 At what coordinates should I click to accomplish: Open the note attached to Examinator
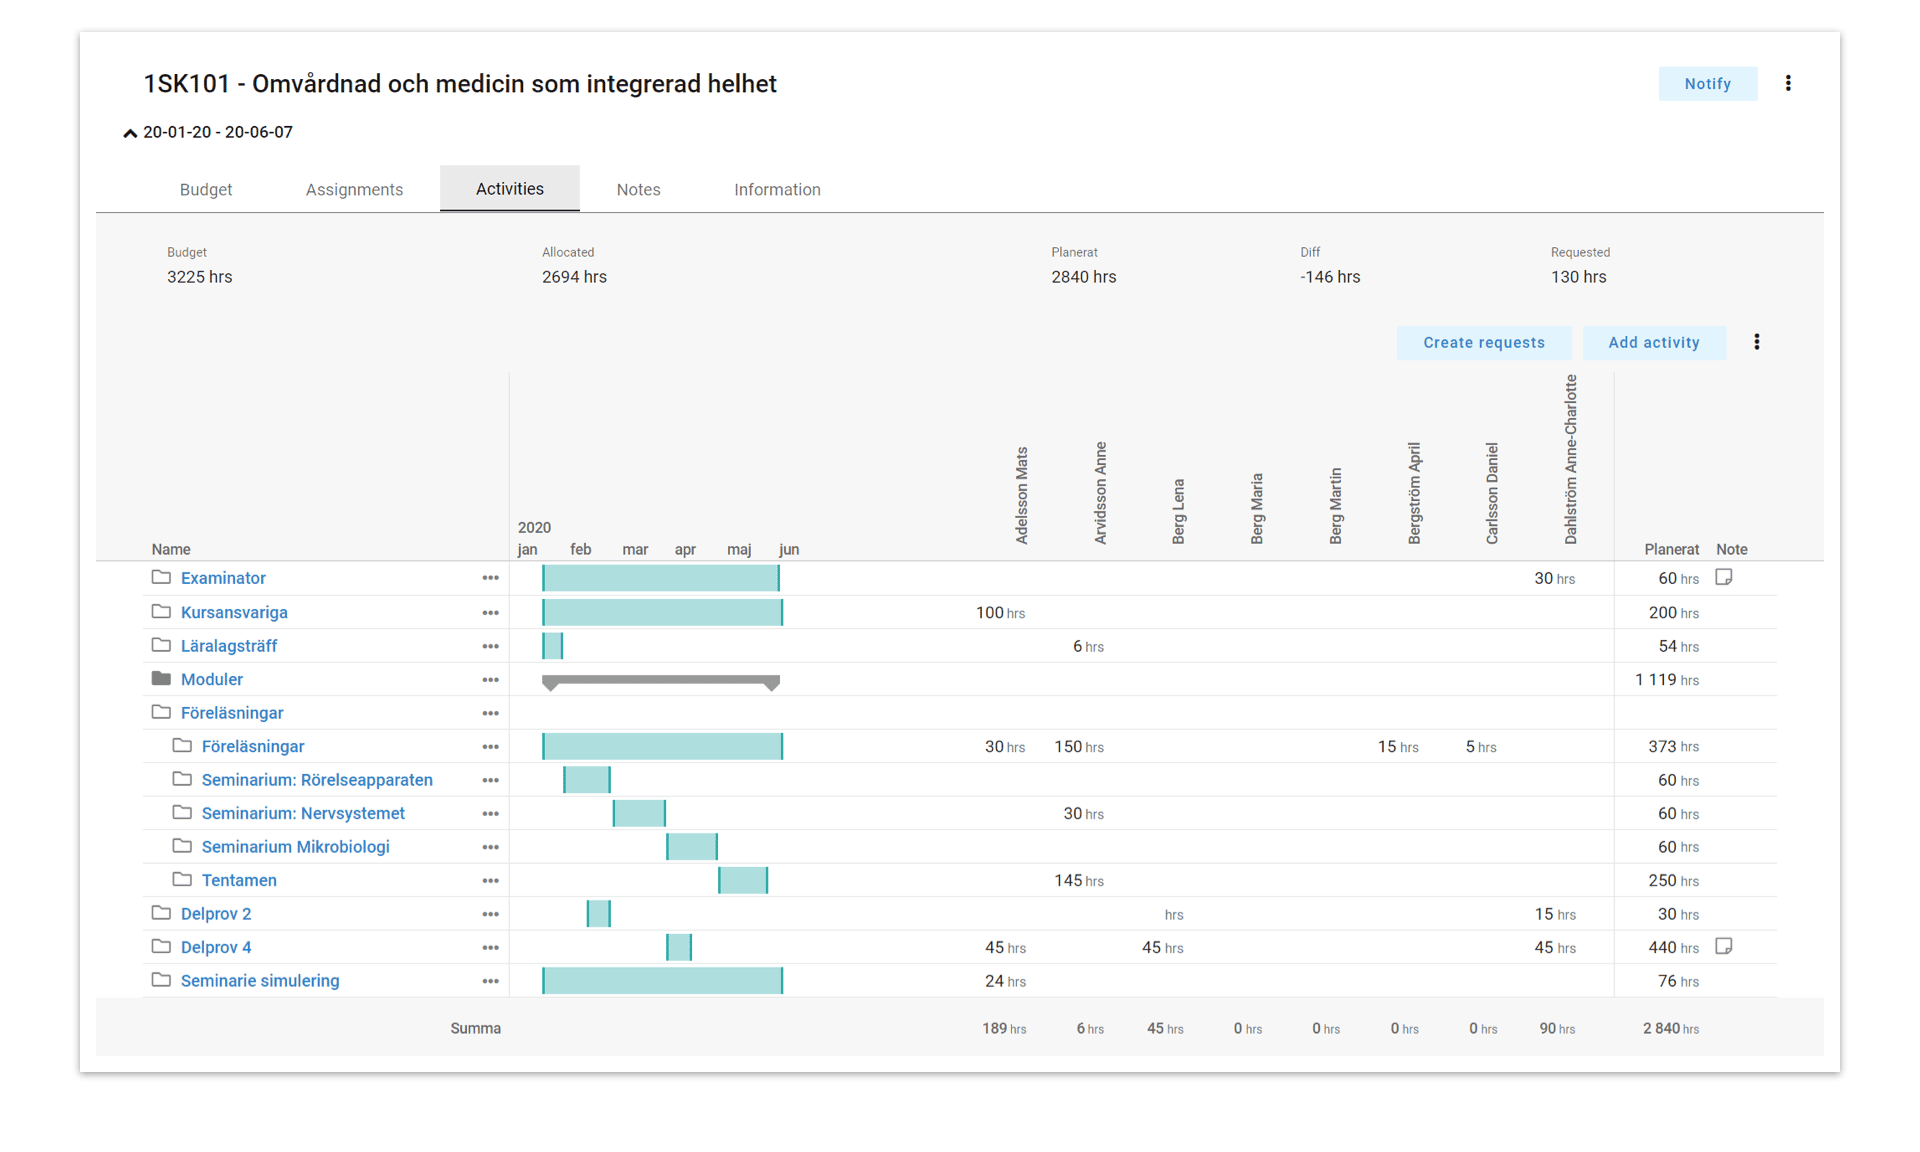1724,577
